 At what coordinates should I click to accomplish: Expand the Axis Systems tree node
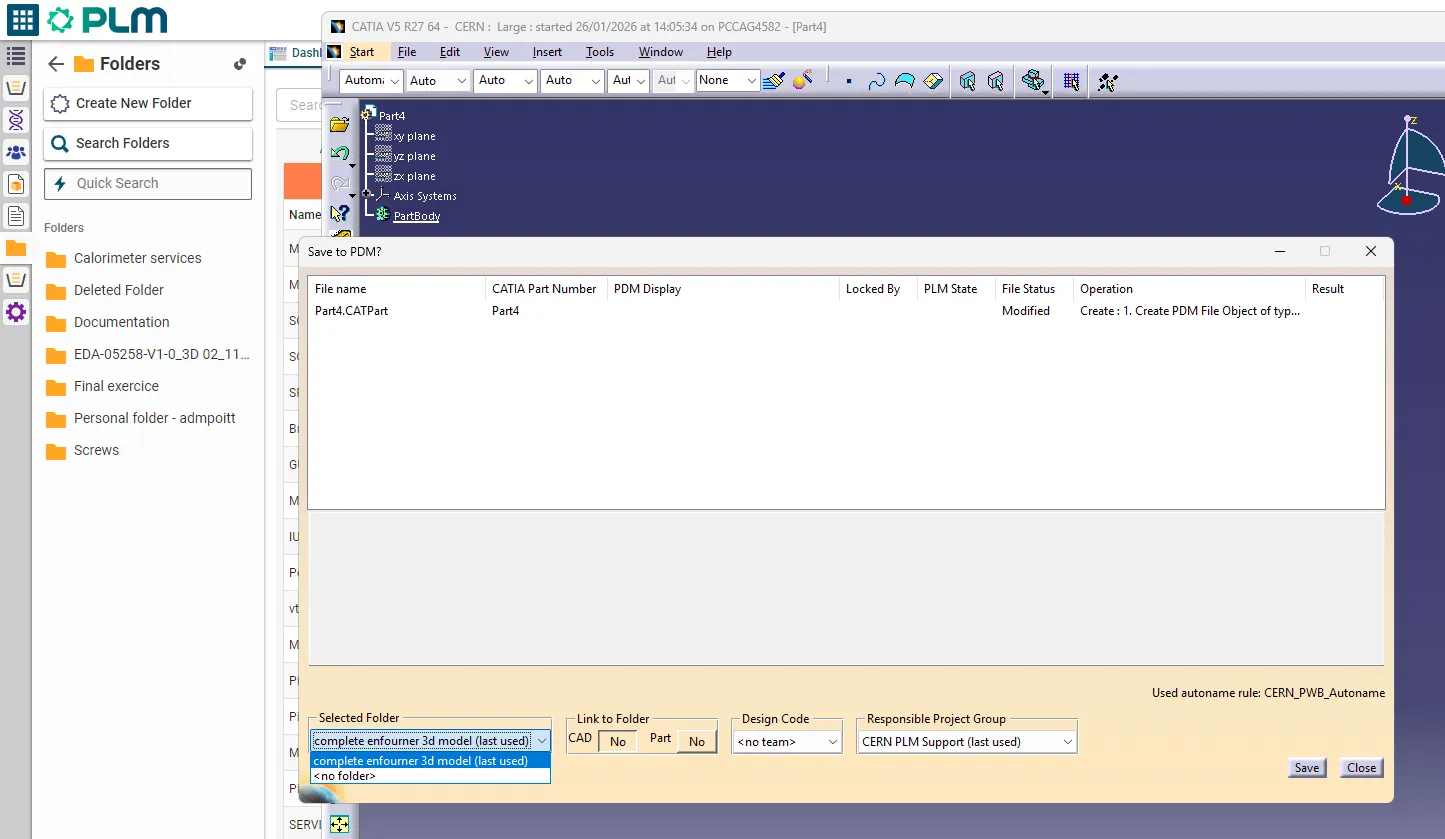pyautogui.click(x=367, y=194)
